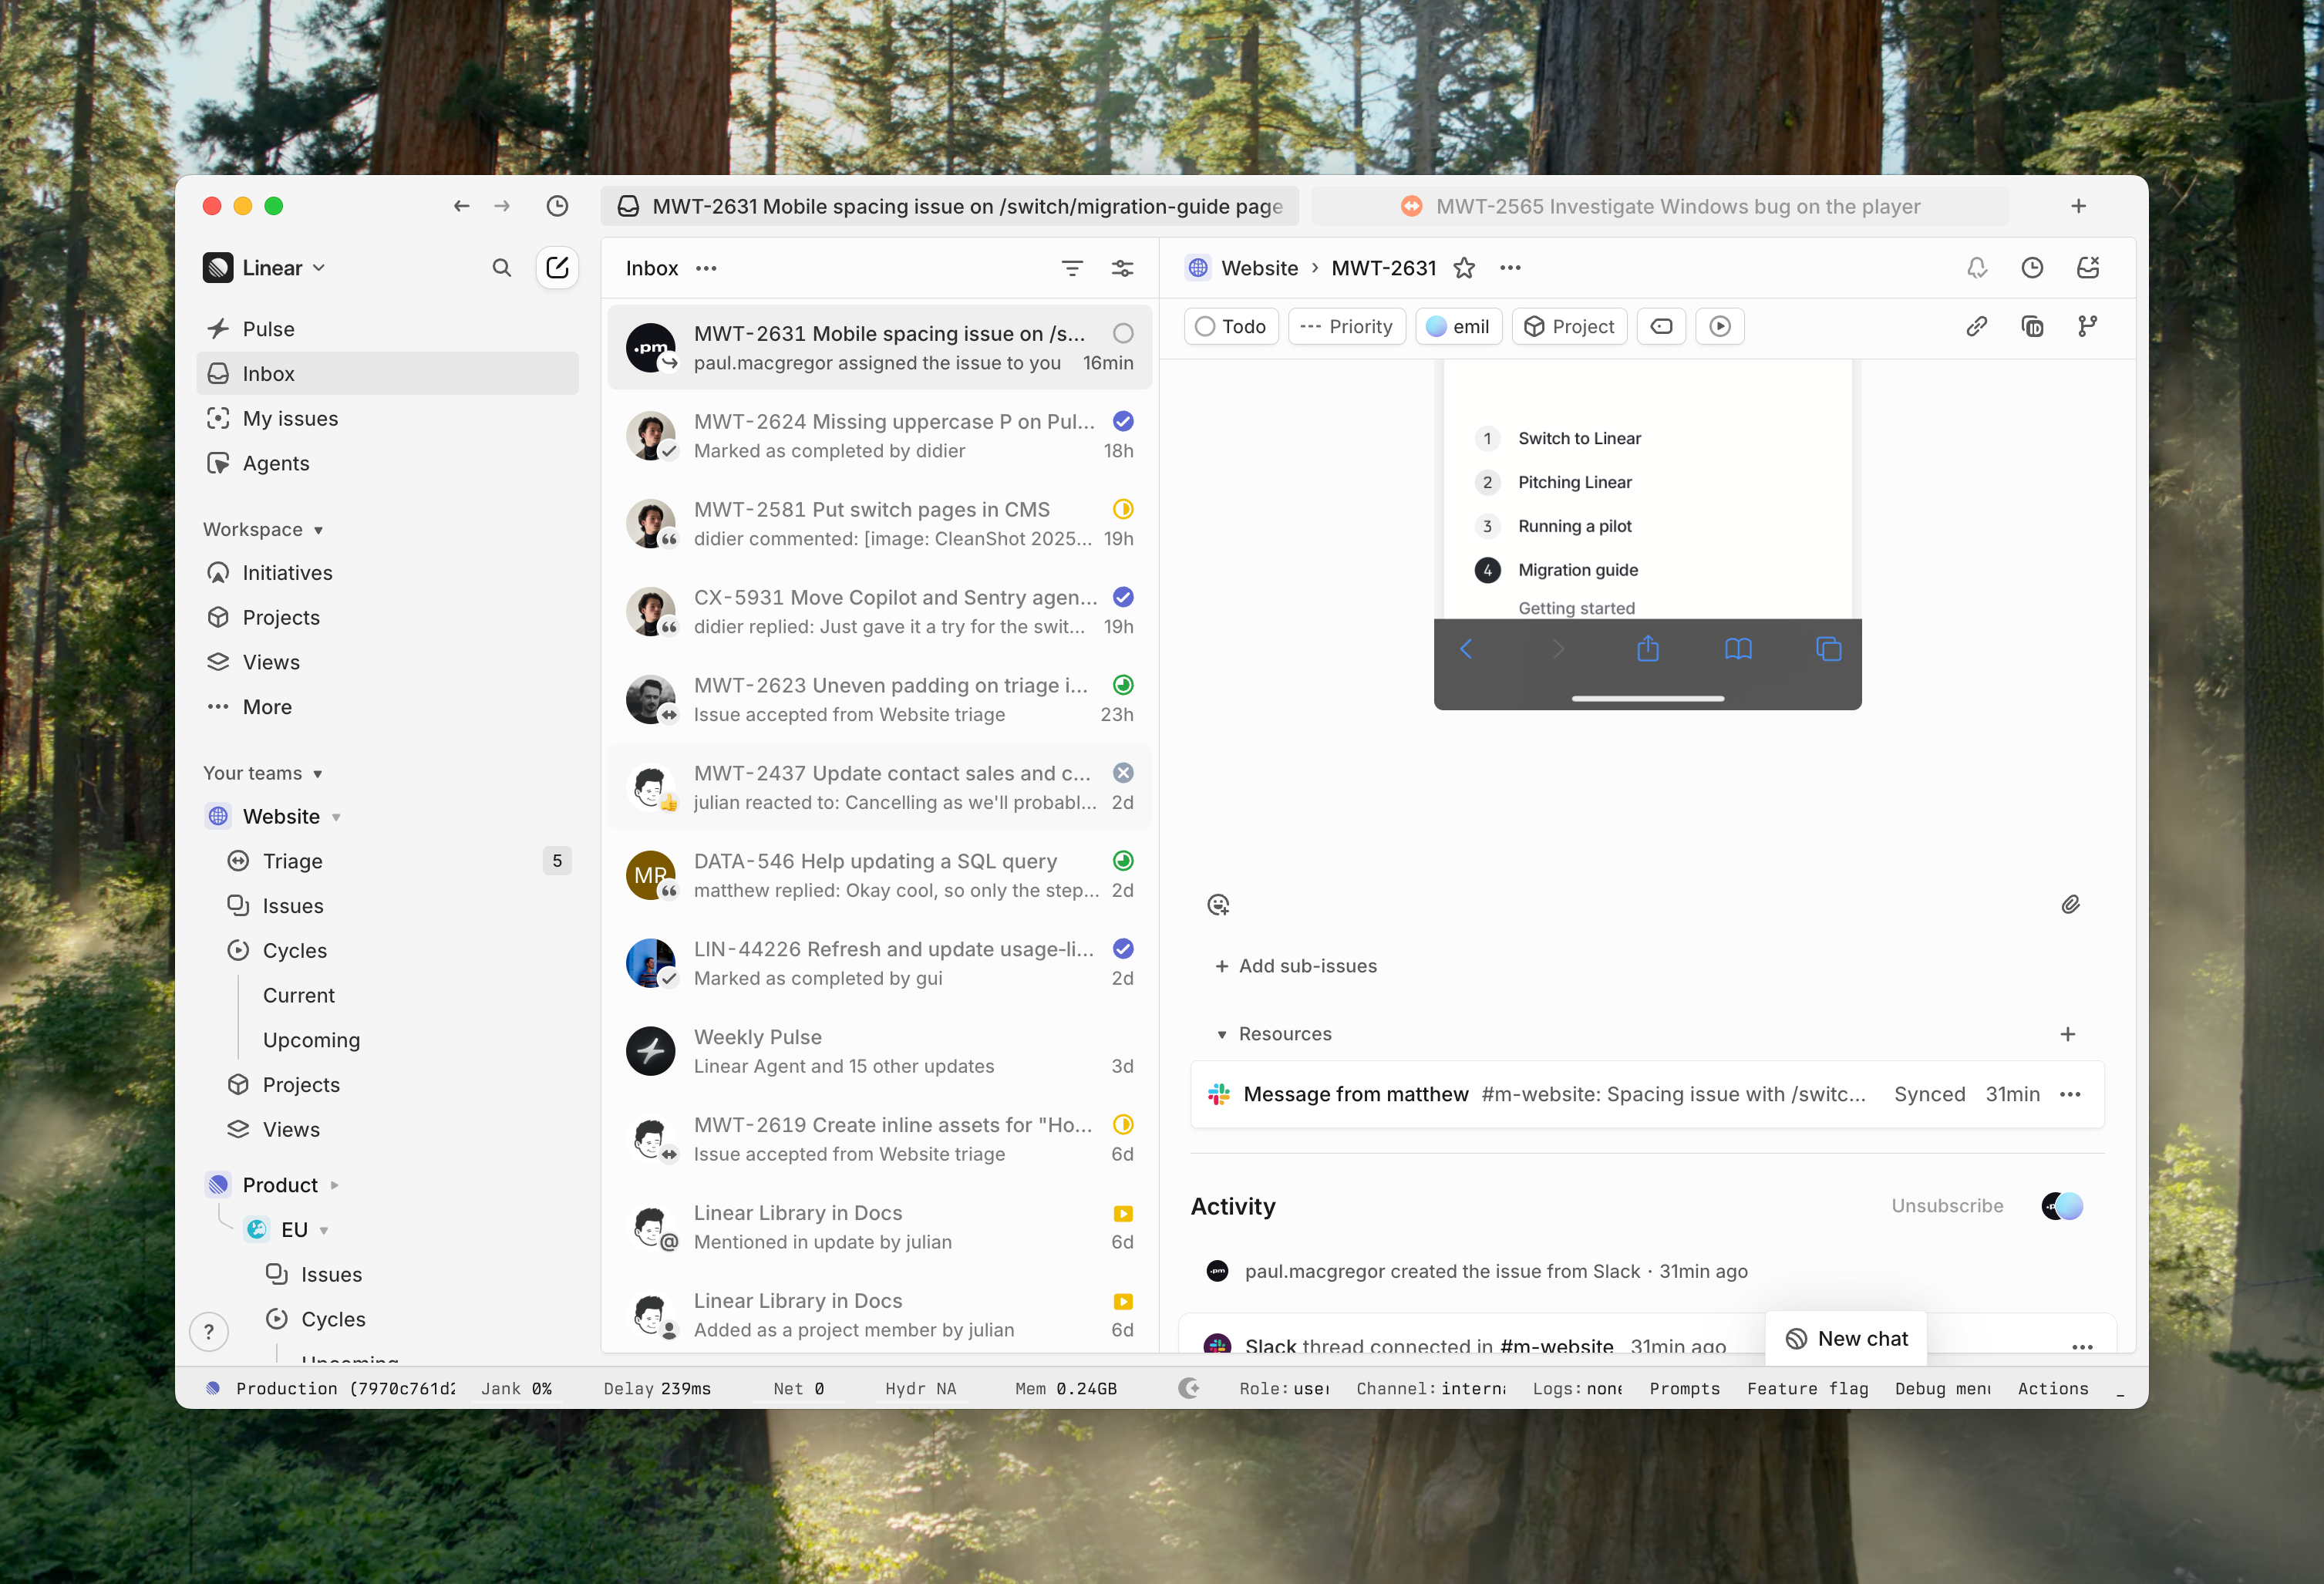The height and width of the screenshot is (1584, 2324).
Task: Copy issue URL link icon
Action: click(1976, 326)
